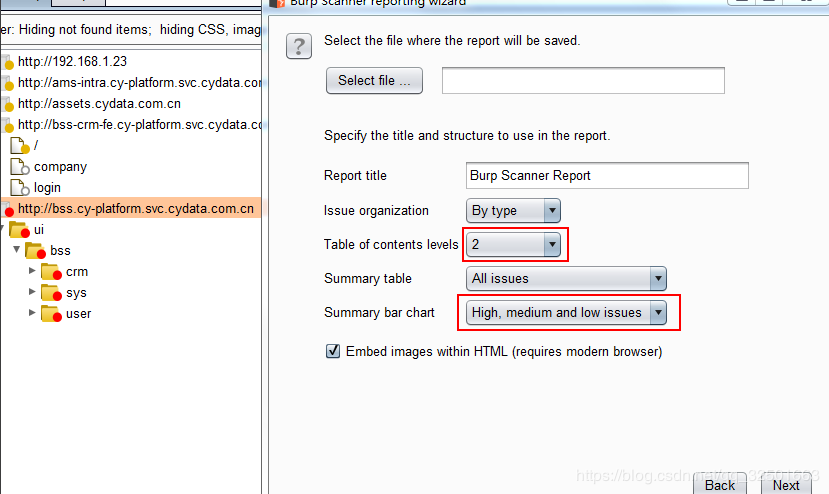Click the user folder icon
The height and width of the screenshot is (494, 829).
coord(51,314)
